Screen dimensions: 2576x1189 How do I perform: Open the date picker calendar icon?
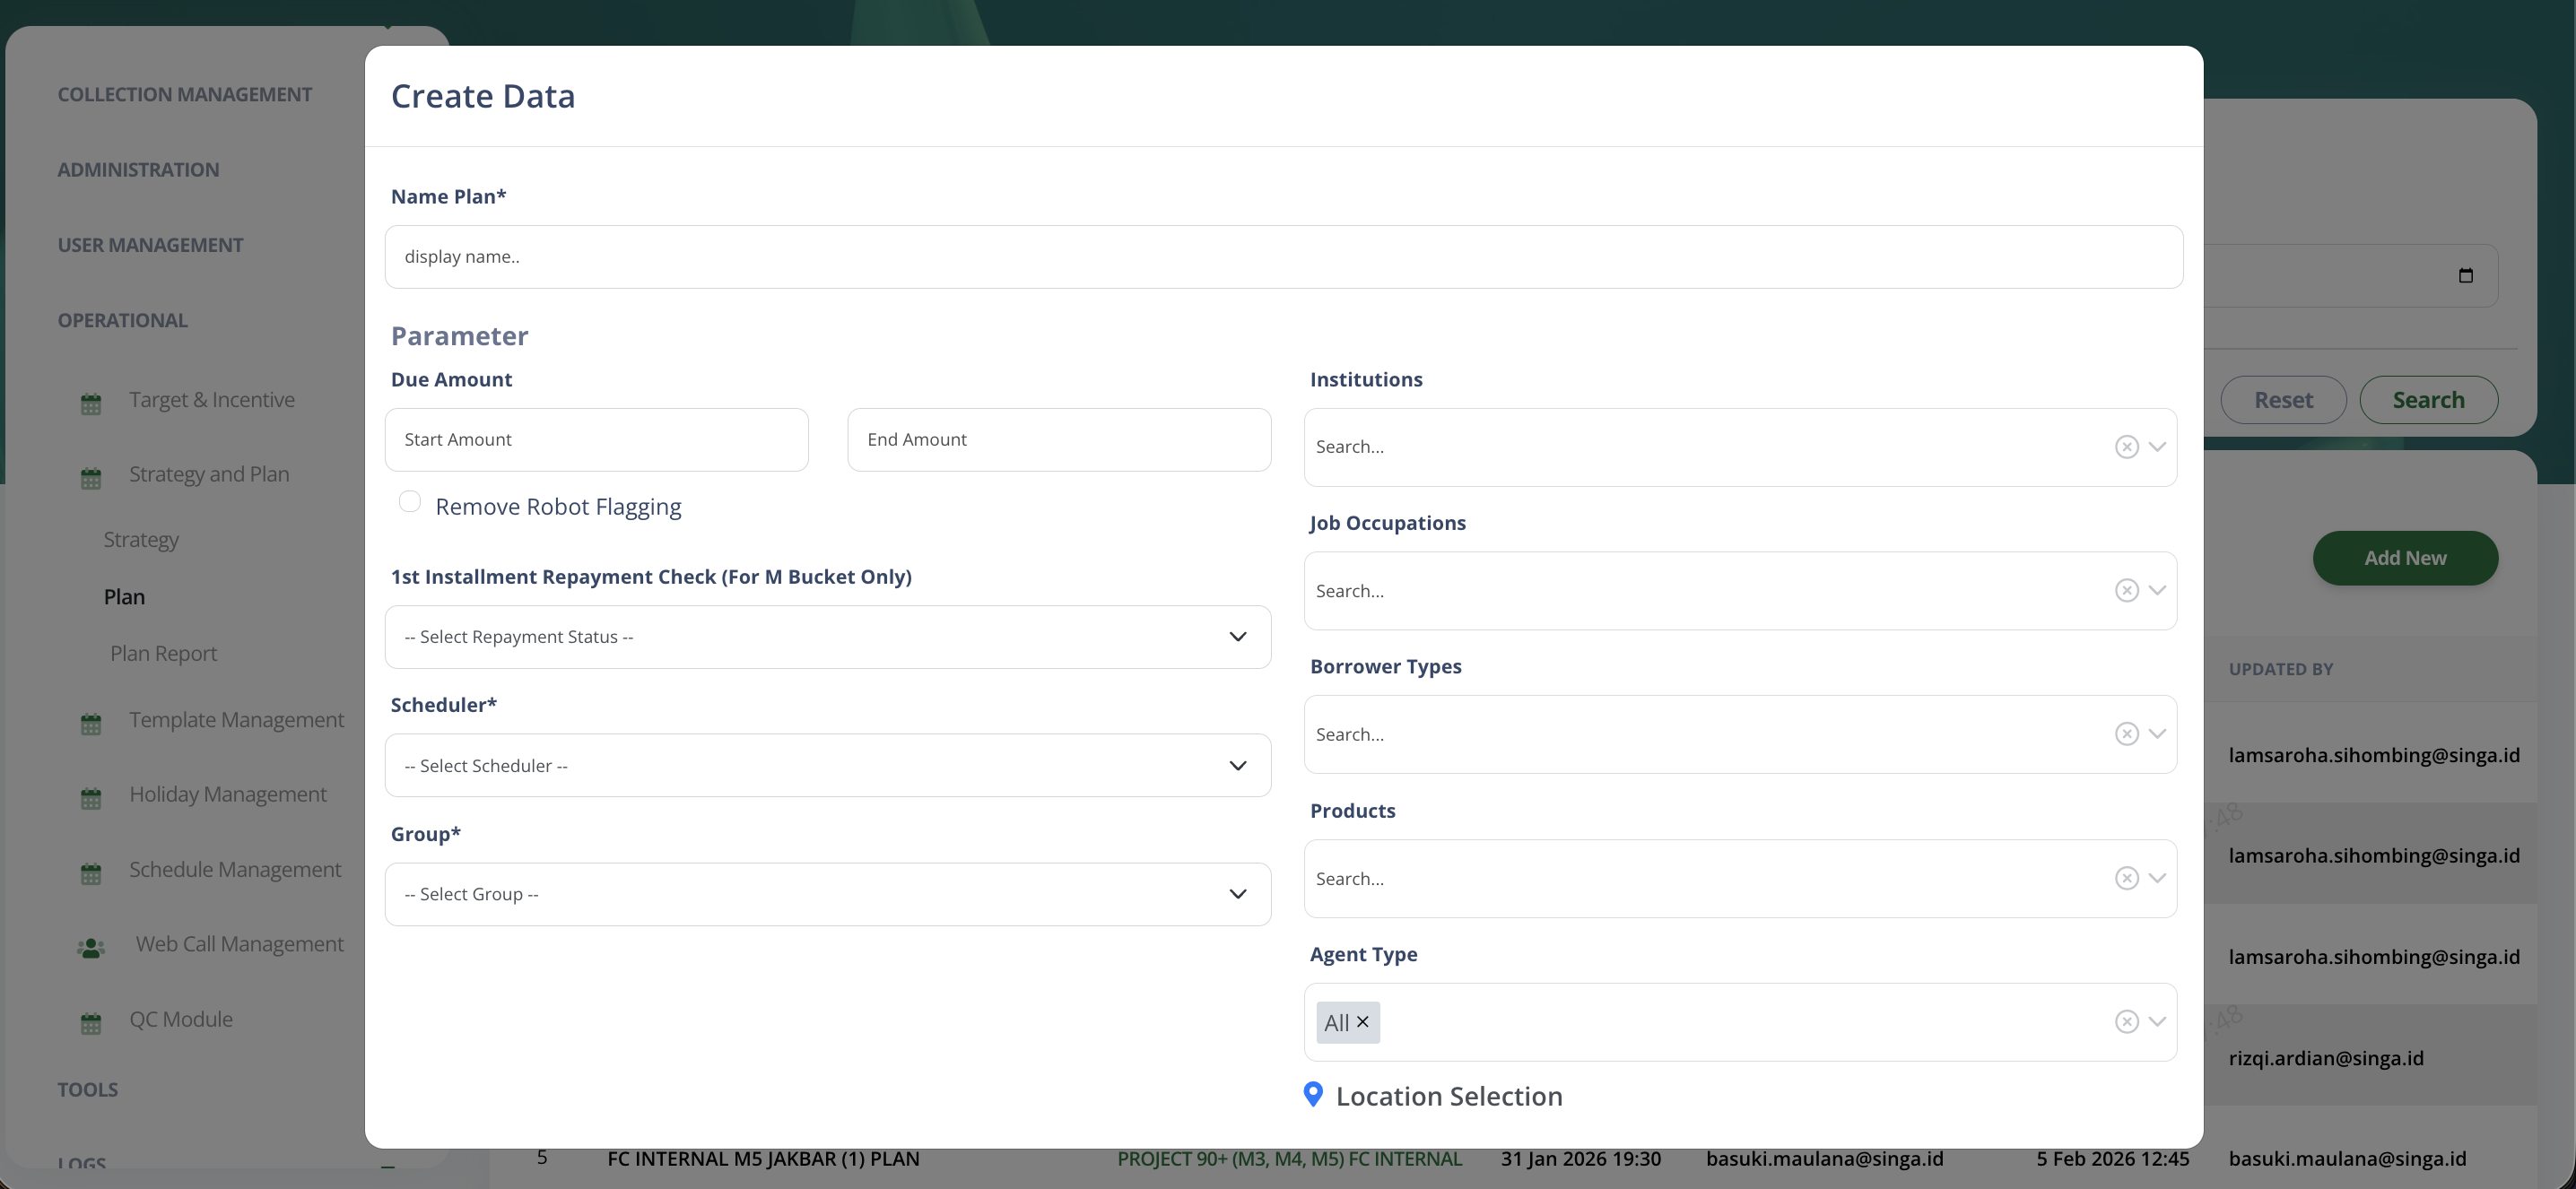[x=2465, y=276]
